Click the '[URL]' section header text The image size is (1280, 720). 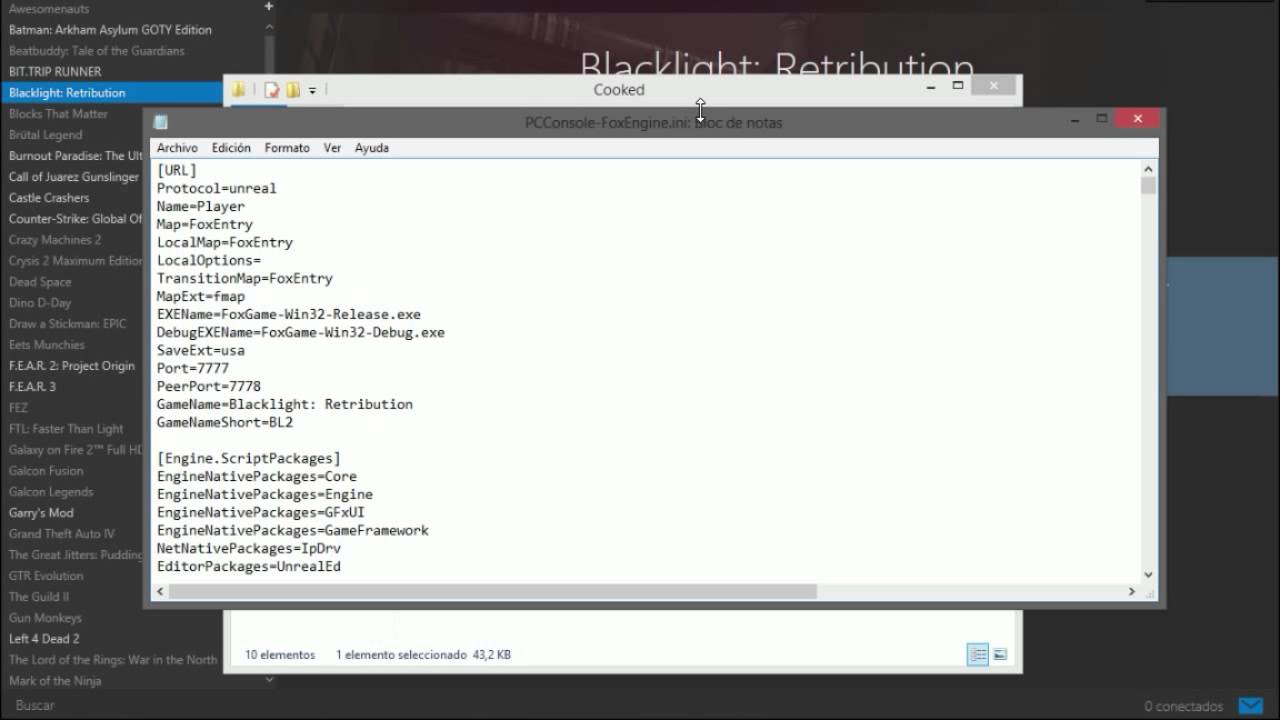tap(177, 170)
